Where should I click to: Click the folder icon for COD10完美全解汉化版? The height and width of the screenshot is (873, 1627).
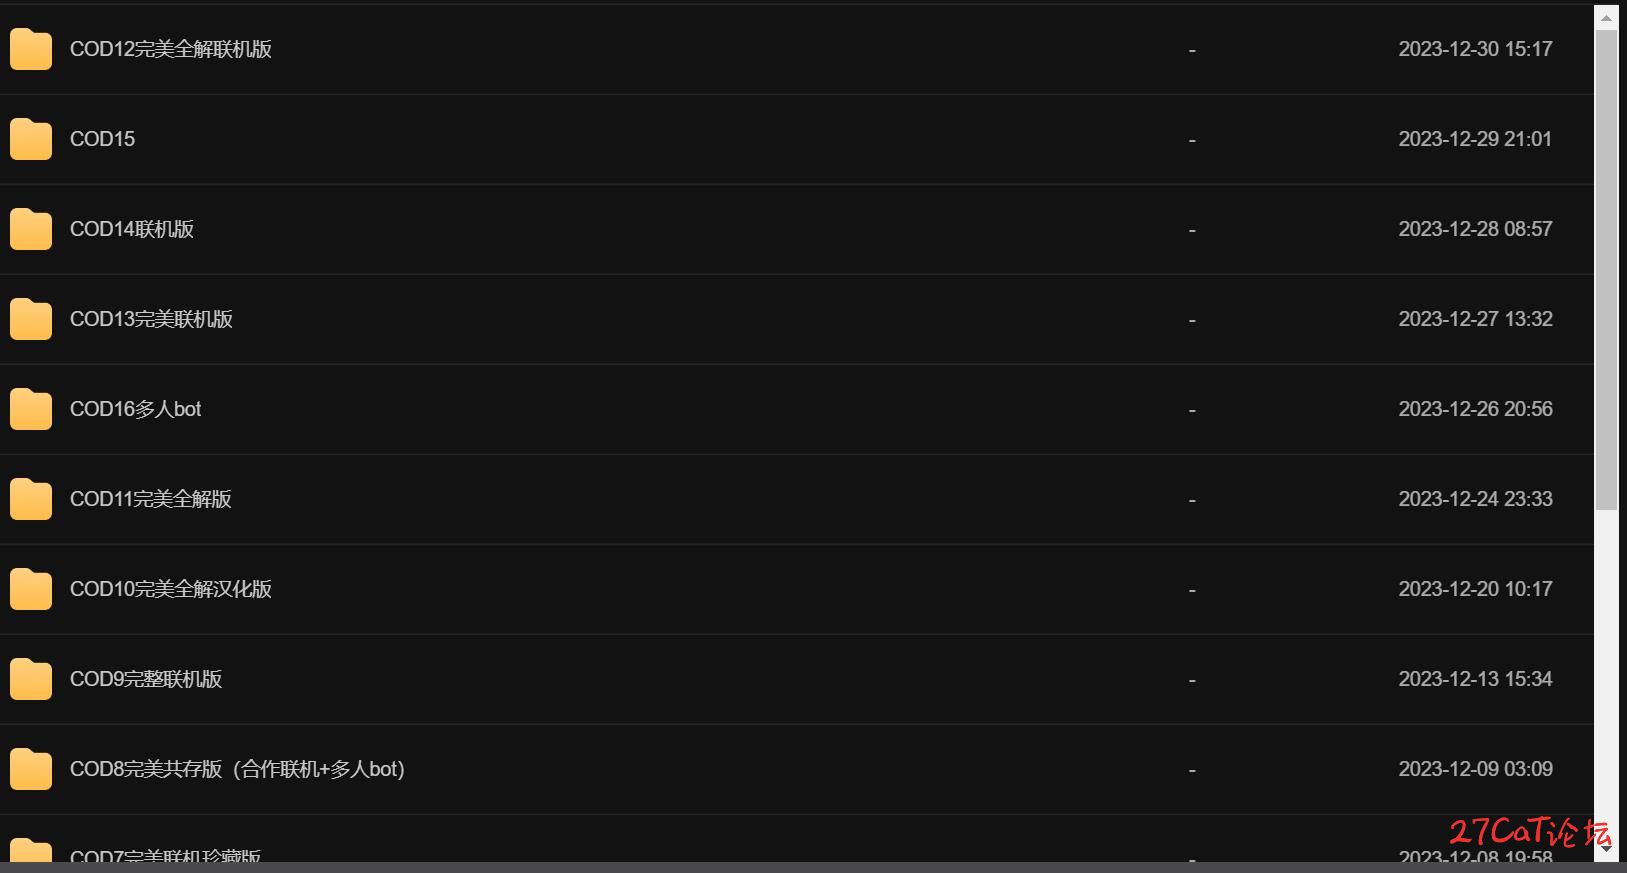31,589
